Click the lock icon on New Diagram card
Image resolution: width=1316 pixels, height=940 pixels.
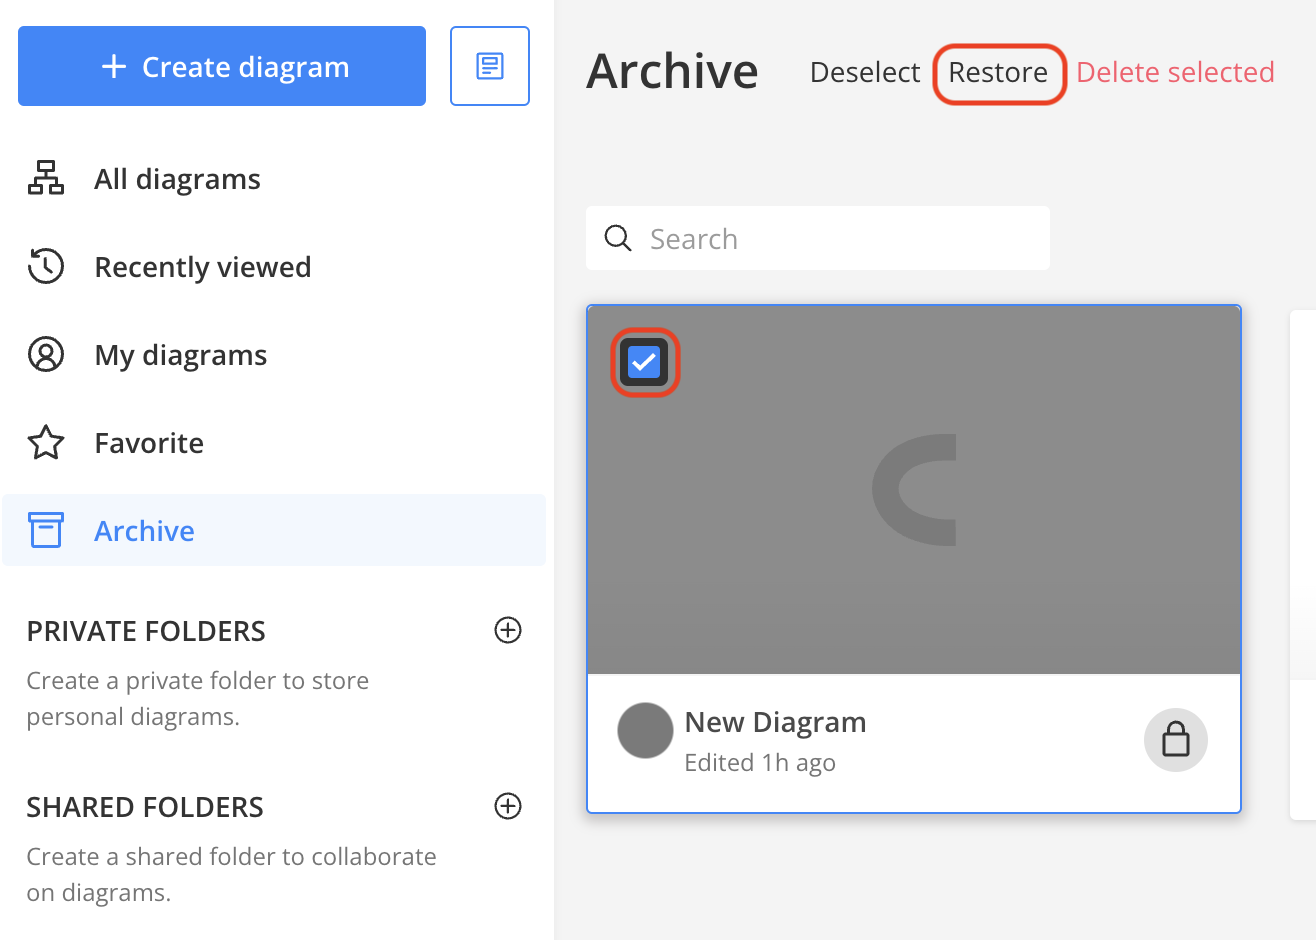coord(1175,740)
